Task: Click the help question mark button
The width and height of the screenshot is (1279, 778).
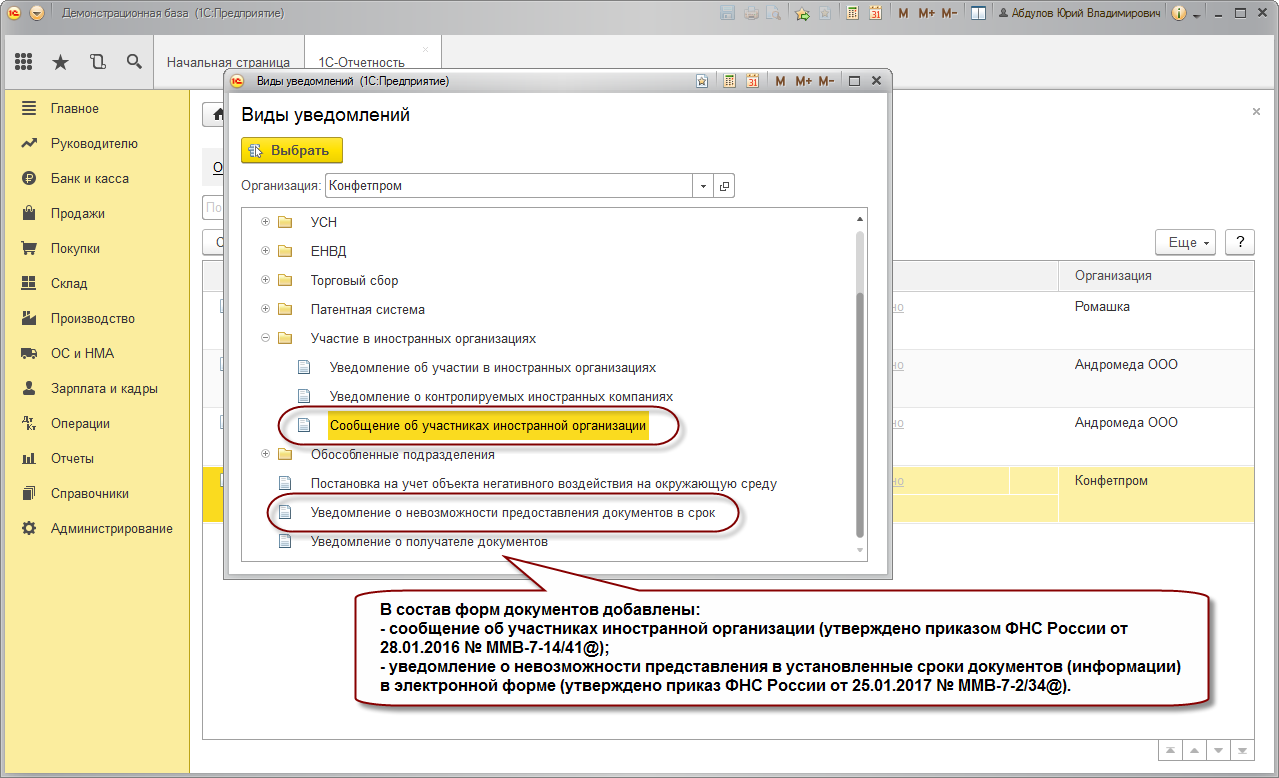Action: 1240,243
